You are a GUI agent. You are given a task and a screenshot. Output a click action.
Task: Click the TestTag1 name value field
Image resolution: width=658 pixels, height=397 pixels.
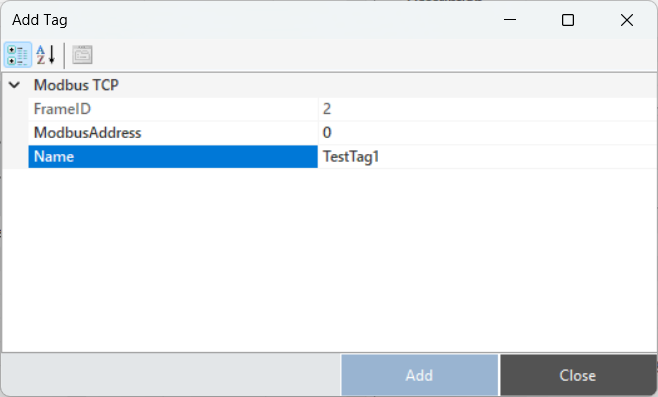click(488, 157)
